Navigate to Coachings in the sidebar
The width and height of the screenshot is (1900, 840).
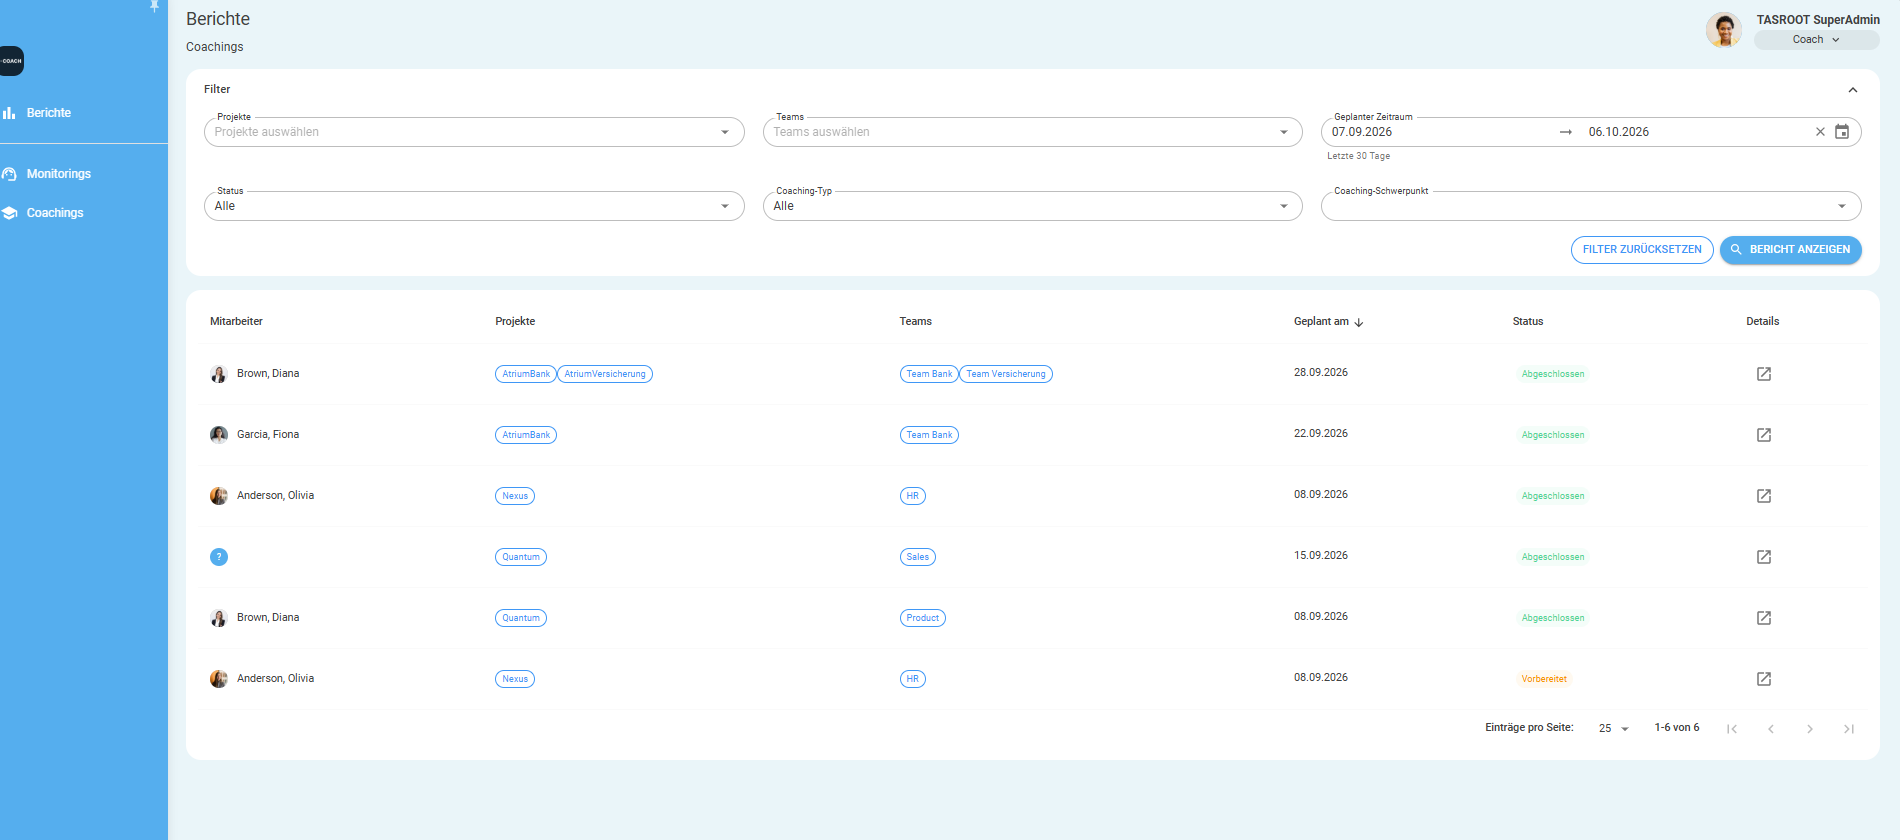point(55,213)
